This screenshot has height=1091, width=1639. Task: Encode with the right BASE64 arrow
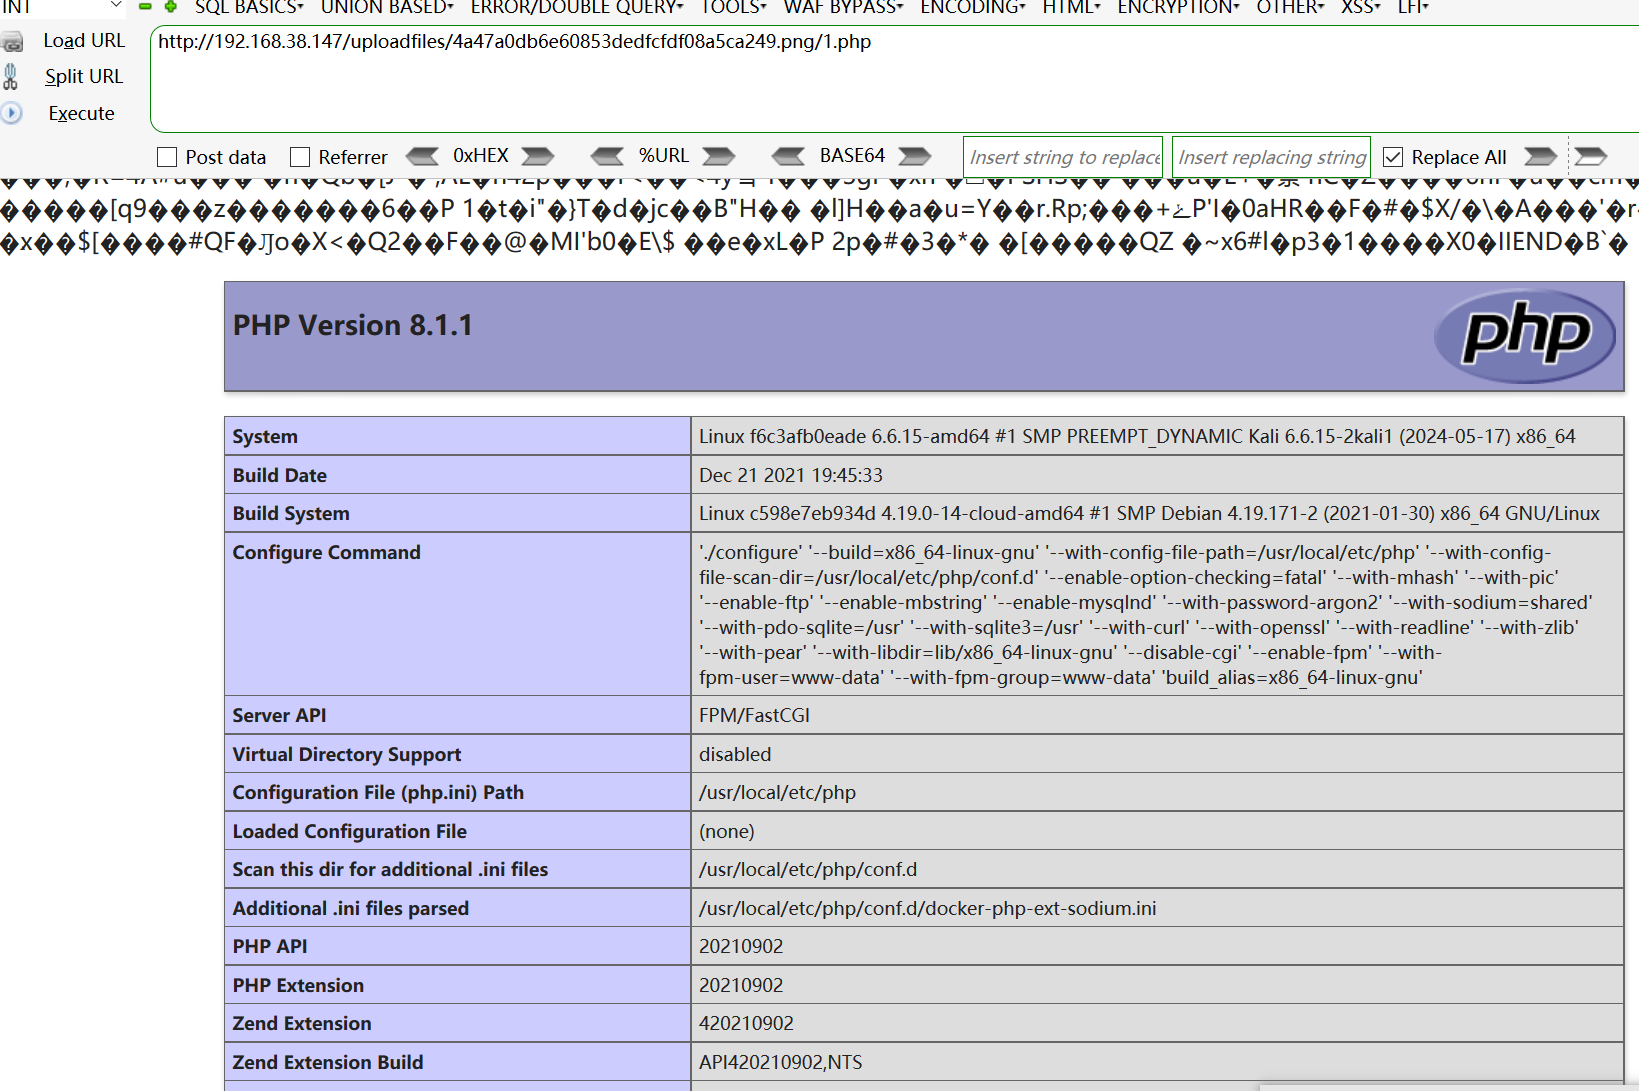[914, 156]
